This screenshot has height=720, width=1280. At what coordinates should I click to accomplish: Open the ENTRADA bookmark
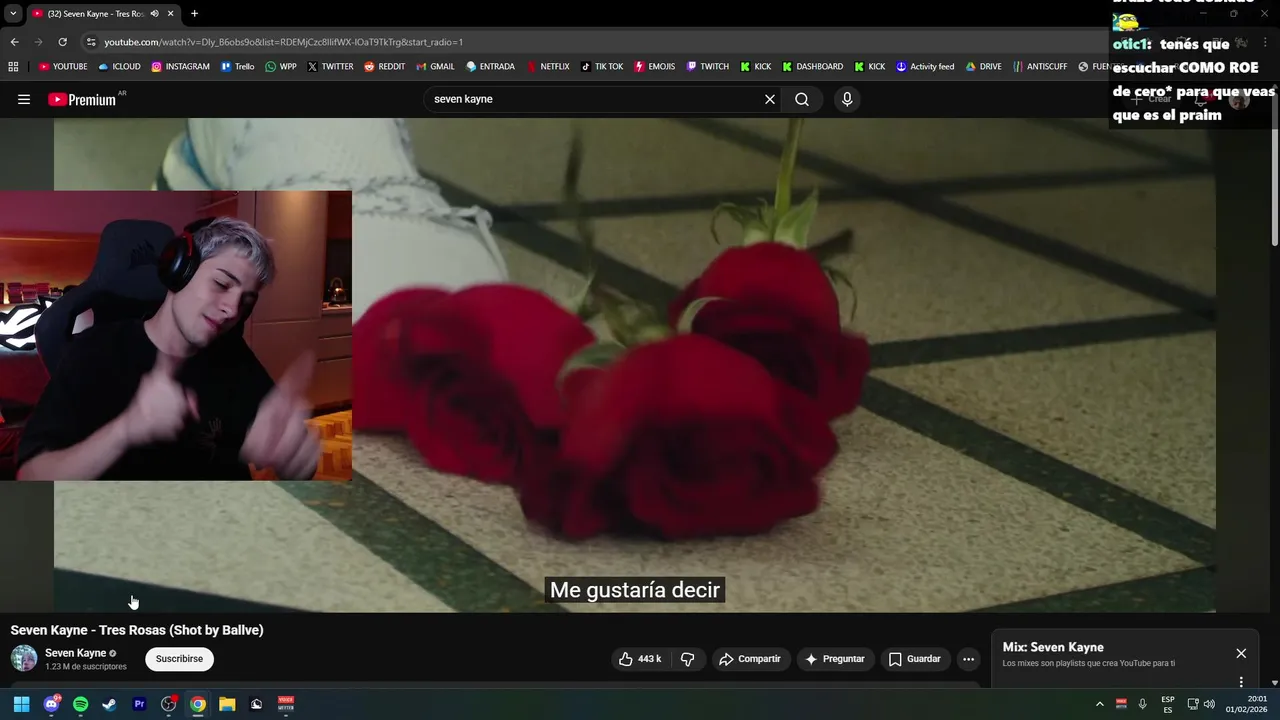click(490, 67)
